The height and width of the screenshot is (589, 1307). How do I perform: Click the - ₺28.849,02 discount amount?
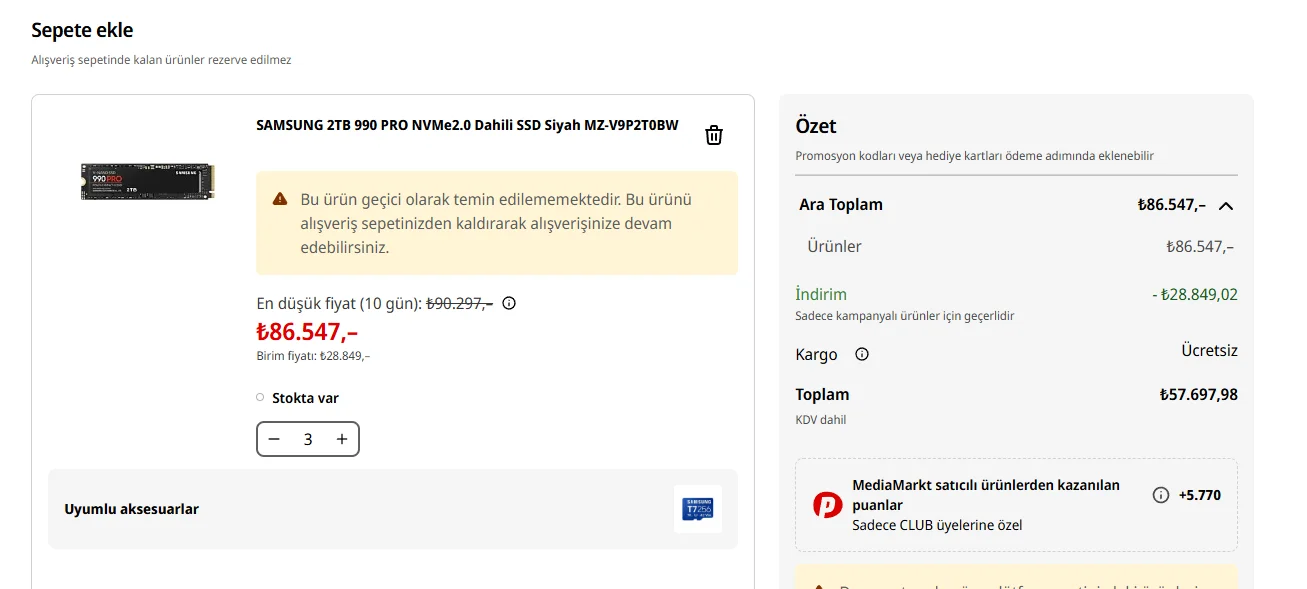pyautogui.click(x=1195, y=294)
